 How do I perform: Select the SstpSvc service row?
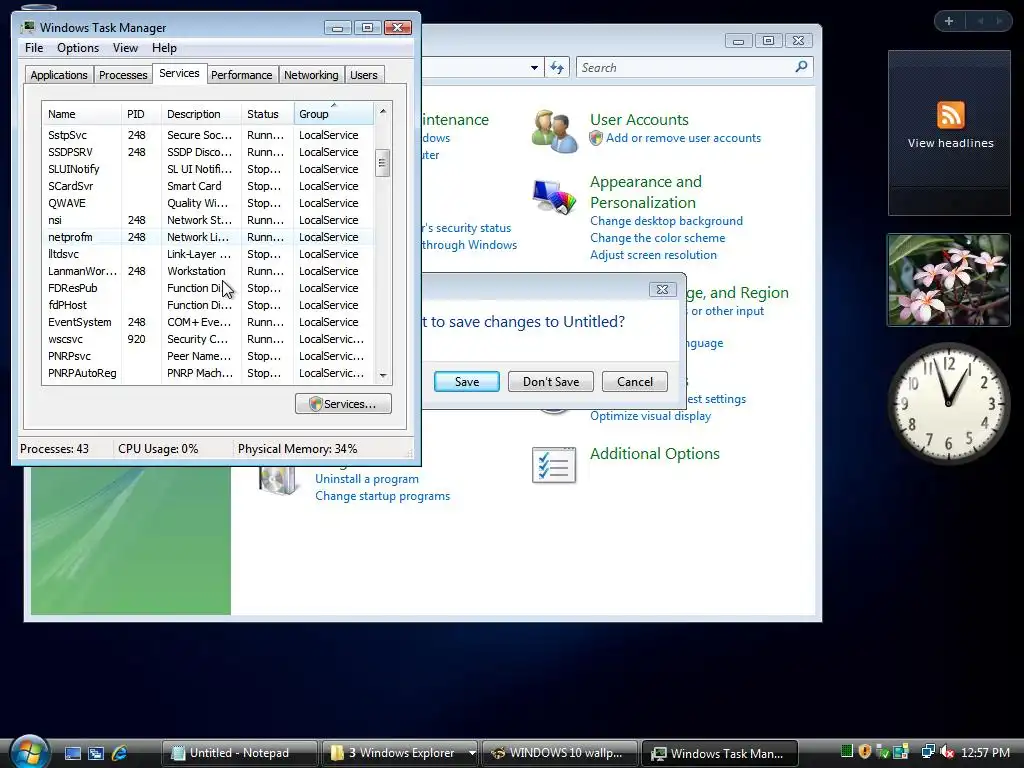pos(208,135)
